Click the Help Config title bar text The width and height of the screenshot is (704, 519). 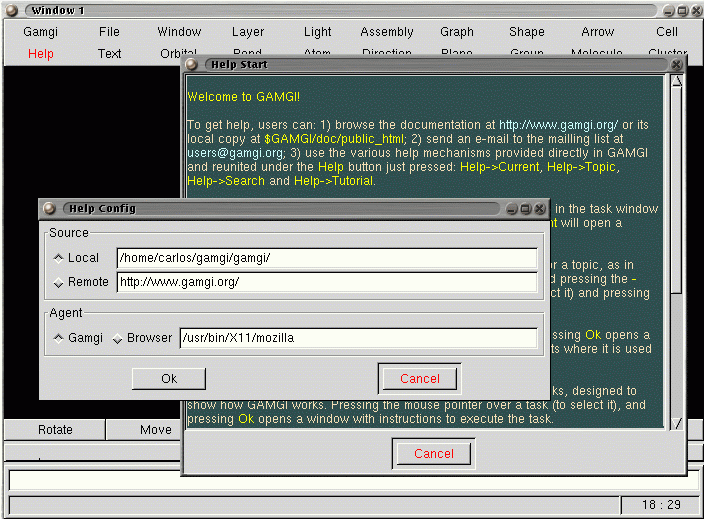tap(102, 209)
